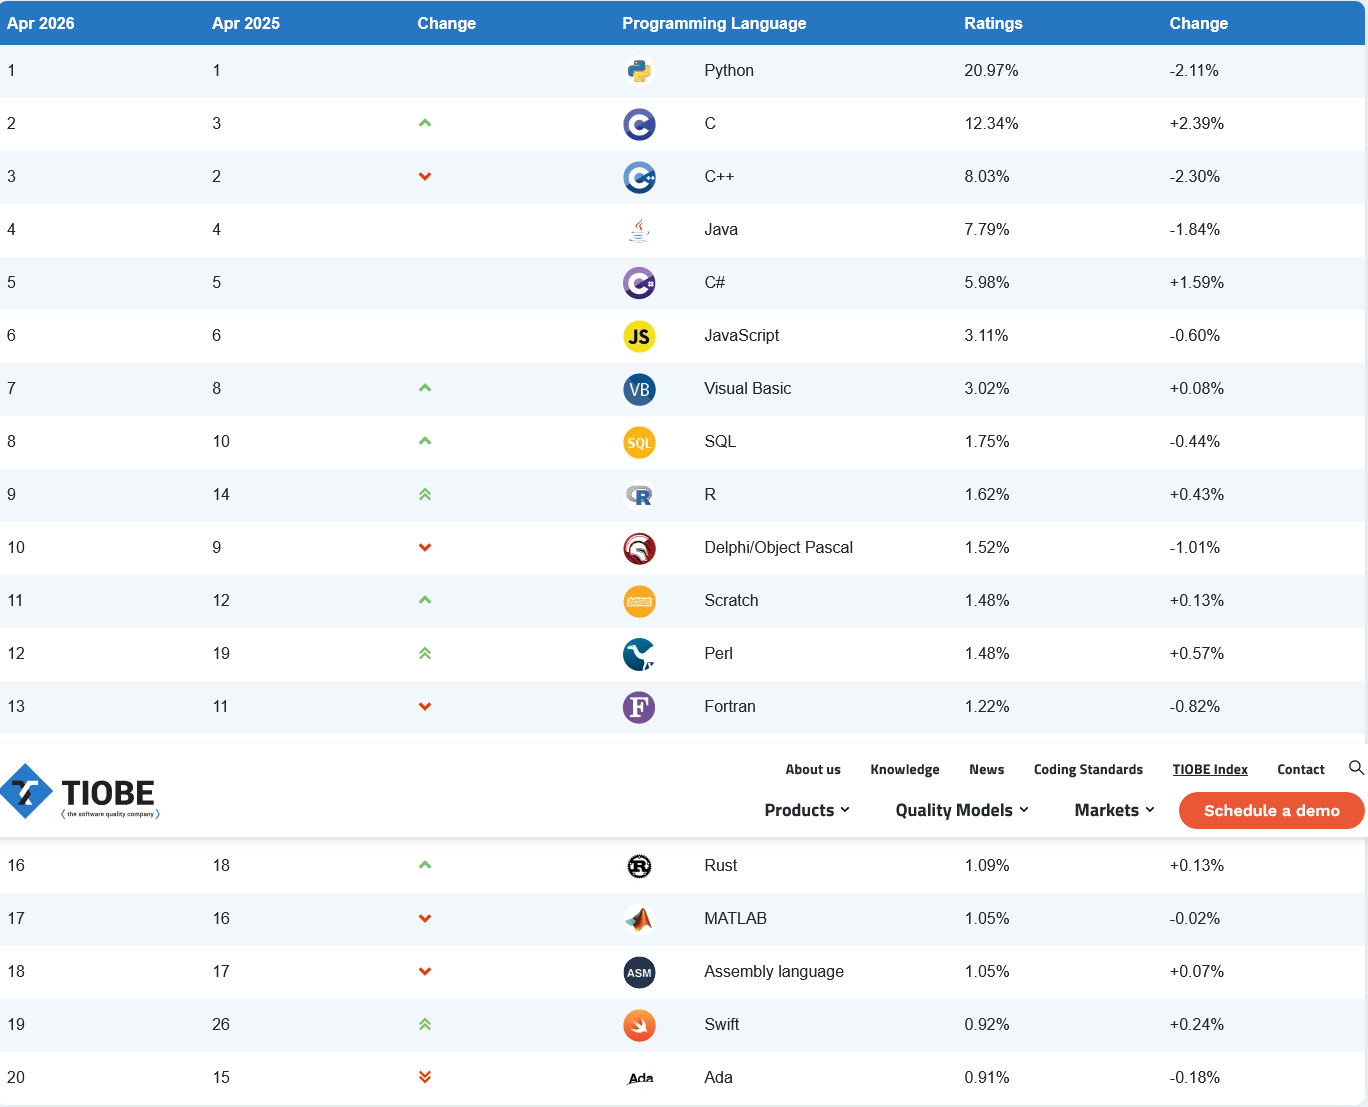Image resolution: width=1368 pixels, height=1107 pixels.
Task: Open the Contact page
Action: 1301,769
